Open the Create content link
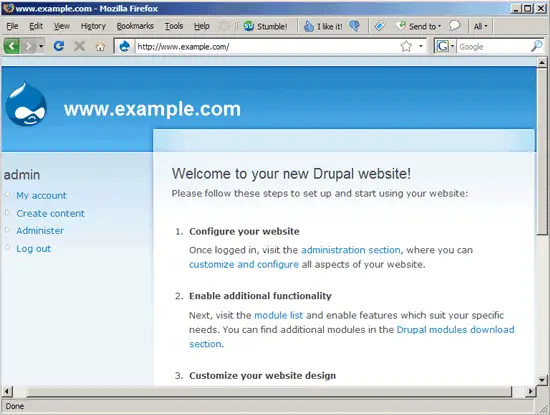 [51, 213]
